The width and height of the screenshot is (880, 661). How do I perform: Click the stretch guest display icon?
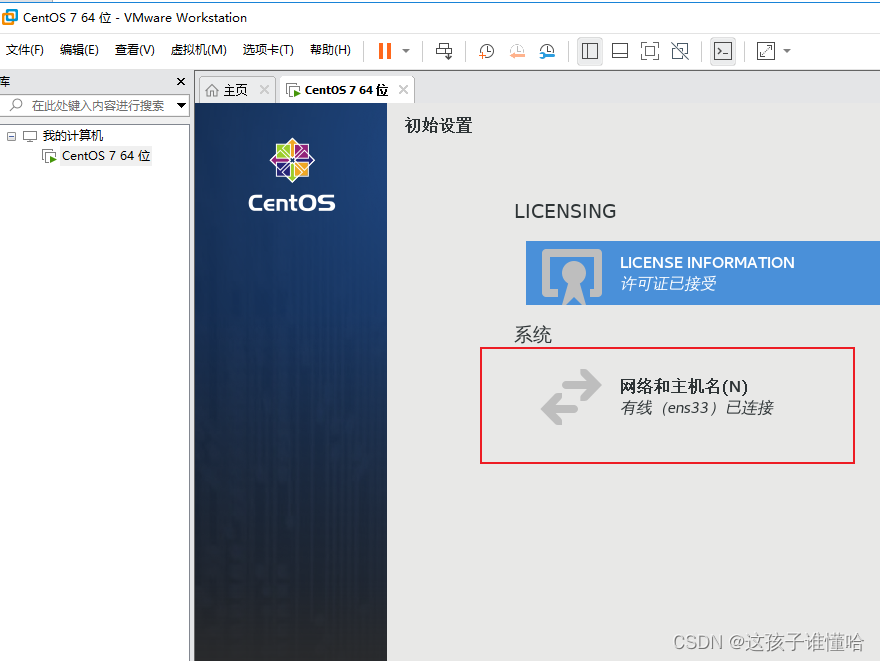point(766,51)
